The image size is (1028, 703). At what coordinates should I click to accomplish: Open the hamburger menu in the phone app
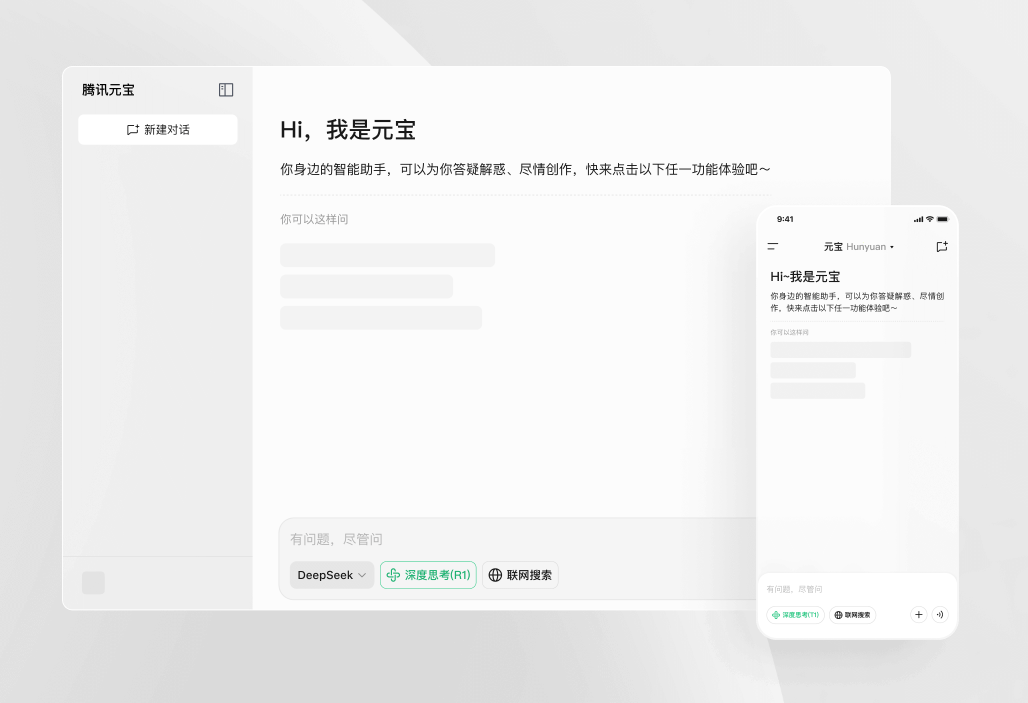pyautogui.click(x=773, y=247)
